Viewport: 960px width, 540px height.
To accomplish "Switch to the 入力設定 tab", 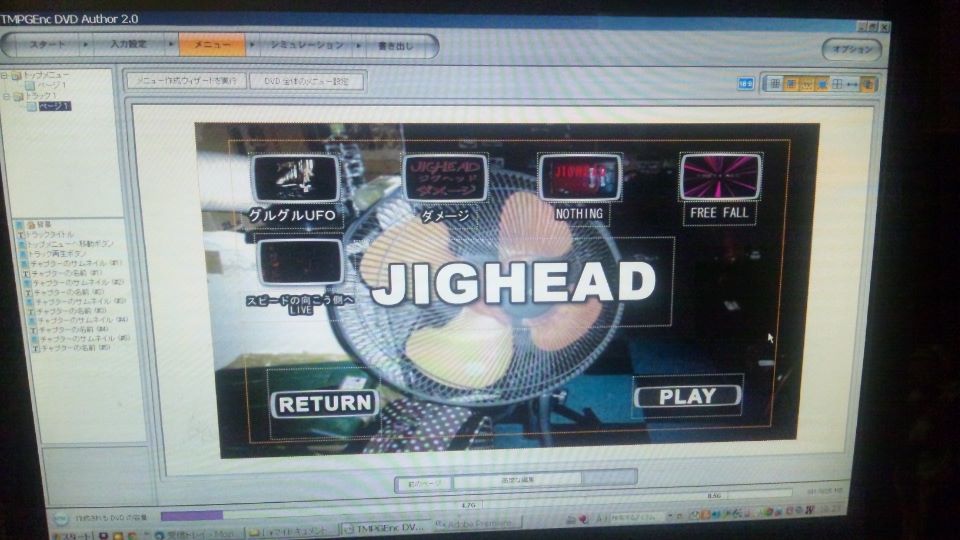I will pyautogui.click(x=129, y=45).
